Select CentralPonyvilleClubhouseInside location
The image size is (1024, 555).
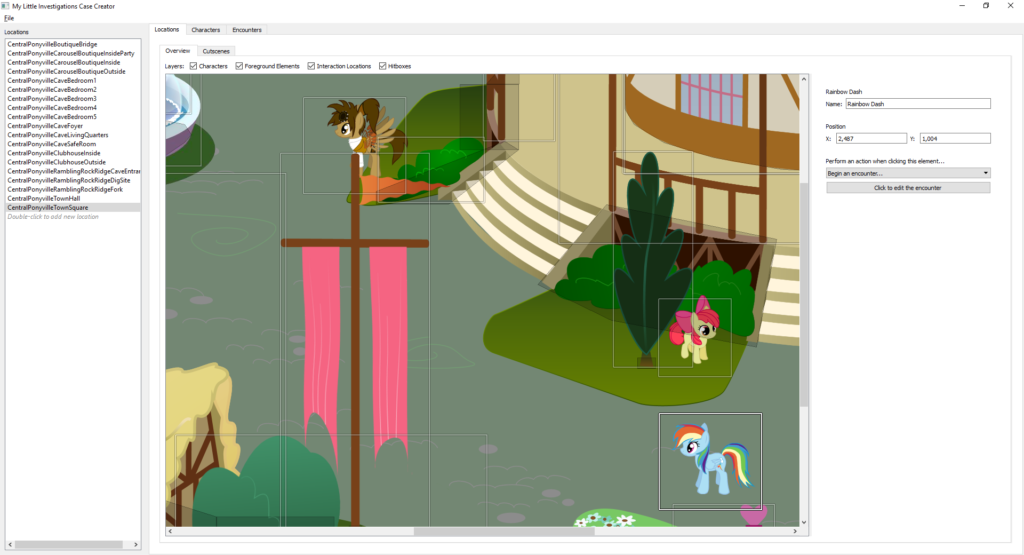point(54,153)
